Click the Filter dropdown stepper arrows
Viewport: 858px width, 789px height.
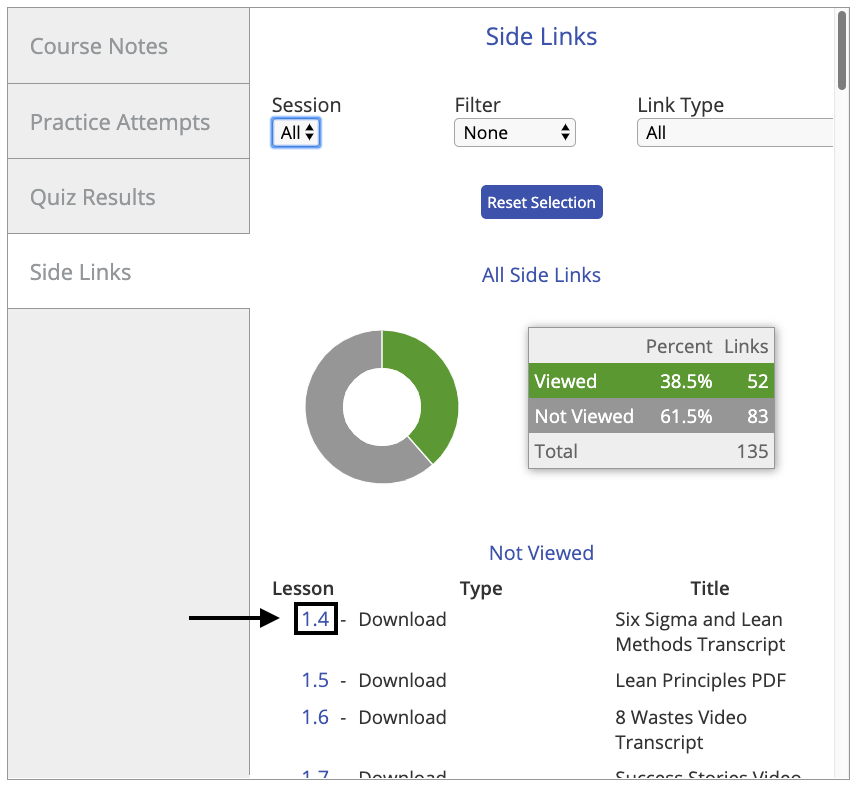pyautogui.click(x=566, y=132)
